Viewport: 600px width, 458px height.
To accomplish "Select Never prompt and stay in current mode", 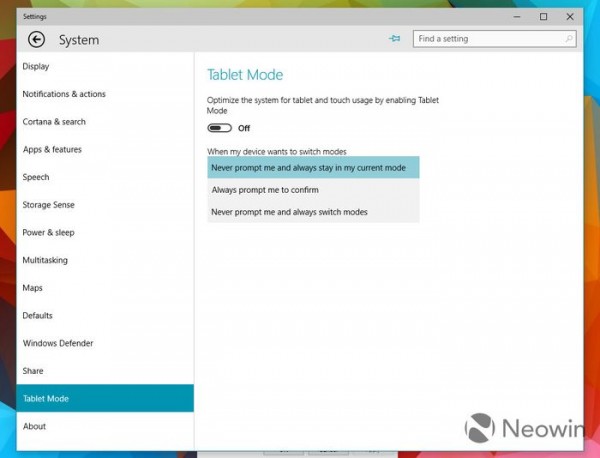I will (313, 168).
